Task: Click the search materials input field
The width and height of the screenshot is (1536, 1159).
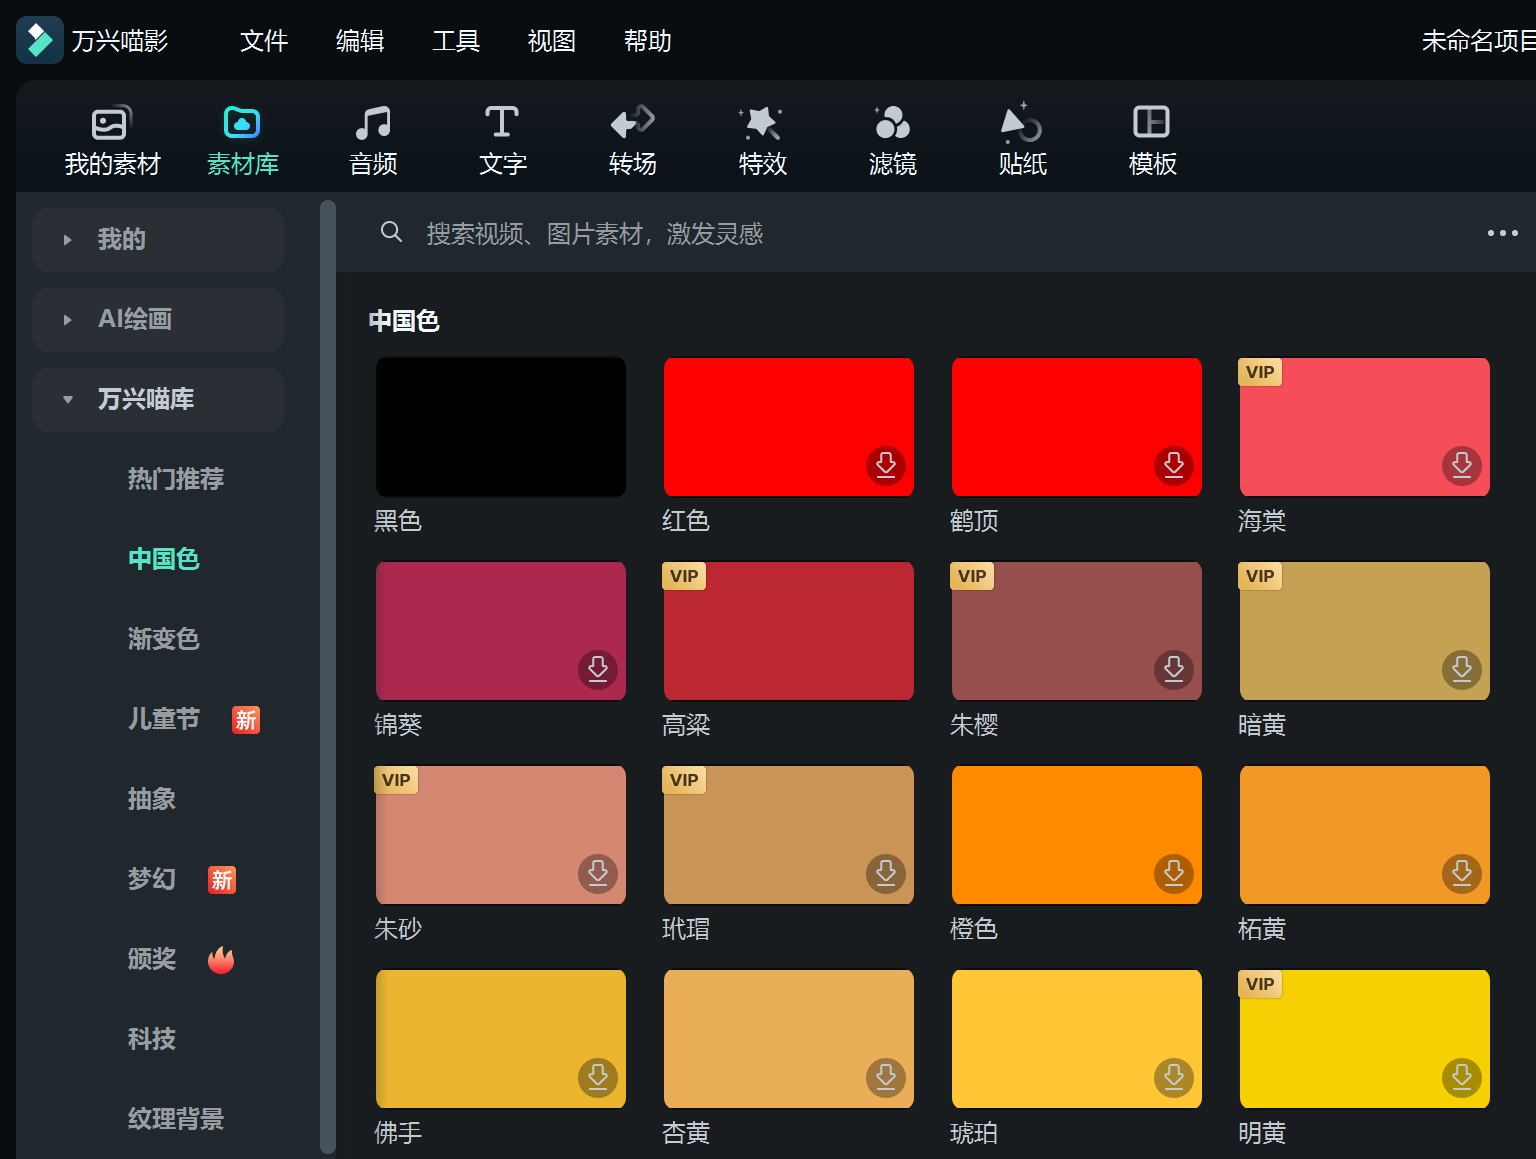Action: (700, 233)
